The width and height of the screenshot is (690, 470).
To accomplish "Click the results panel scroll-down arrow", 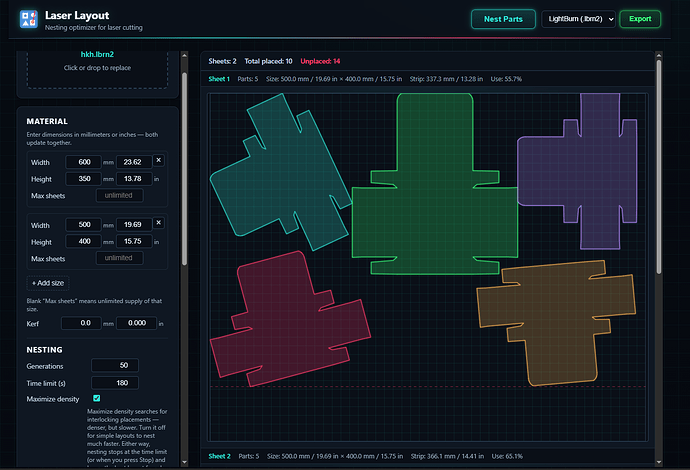I will coord(659,462).
